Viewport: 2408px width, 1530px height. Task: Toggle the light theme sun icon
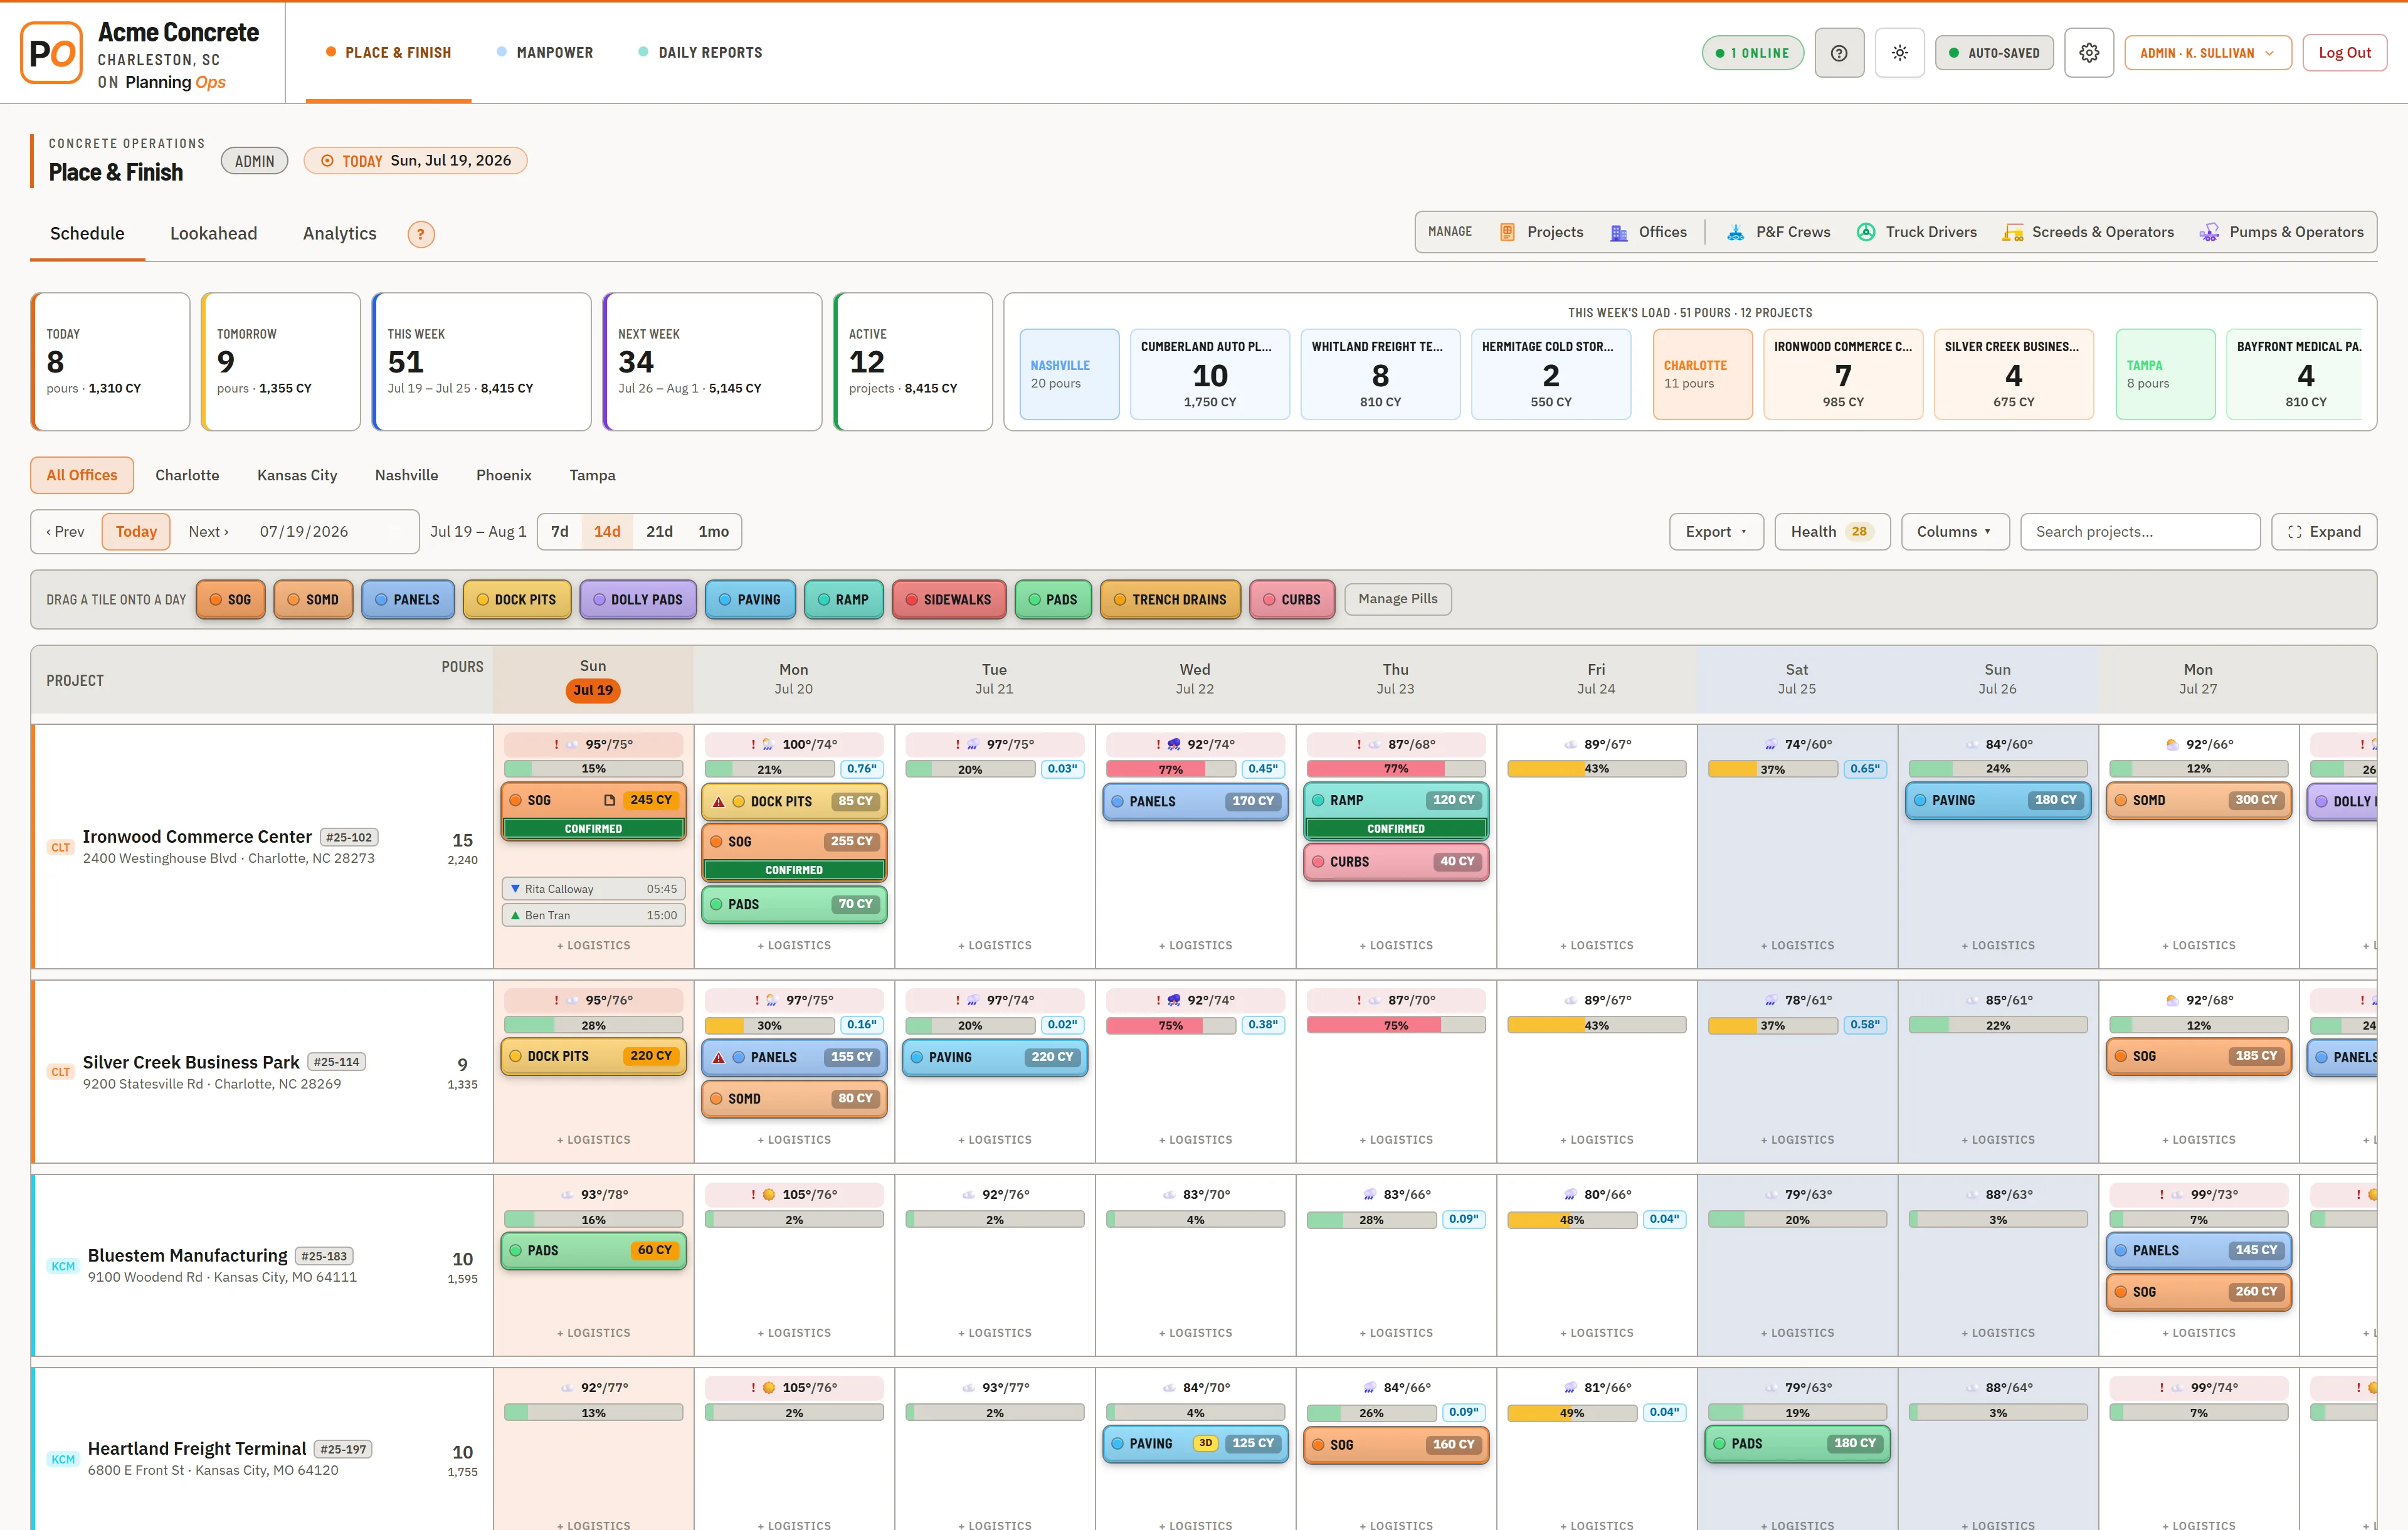pyautogui.click(x=1900, y=53)
